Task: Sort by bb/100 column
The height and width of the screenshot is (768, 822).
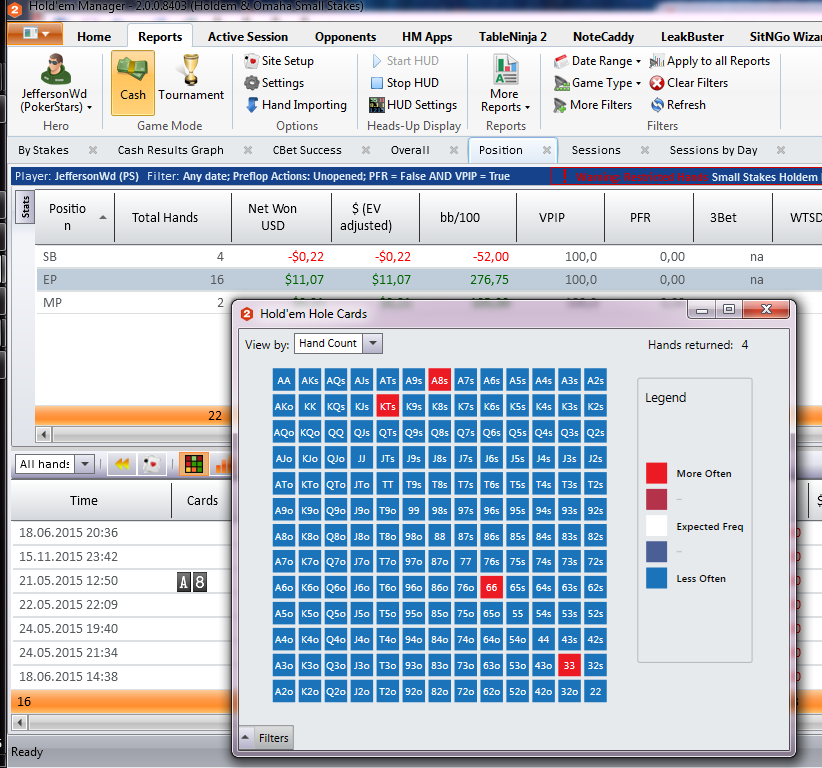Action: [x=468, y=217]
